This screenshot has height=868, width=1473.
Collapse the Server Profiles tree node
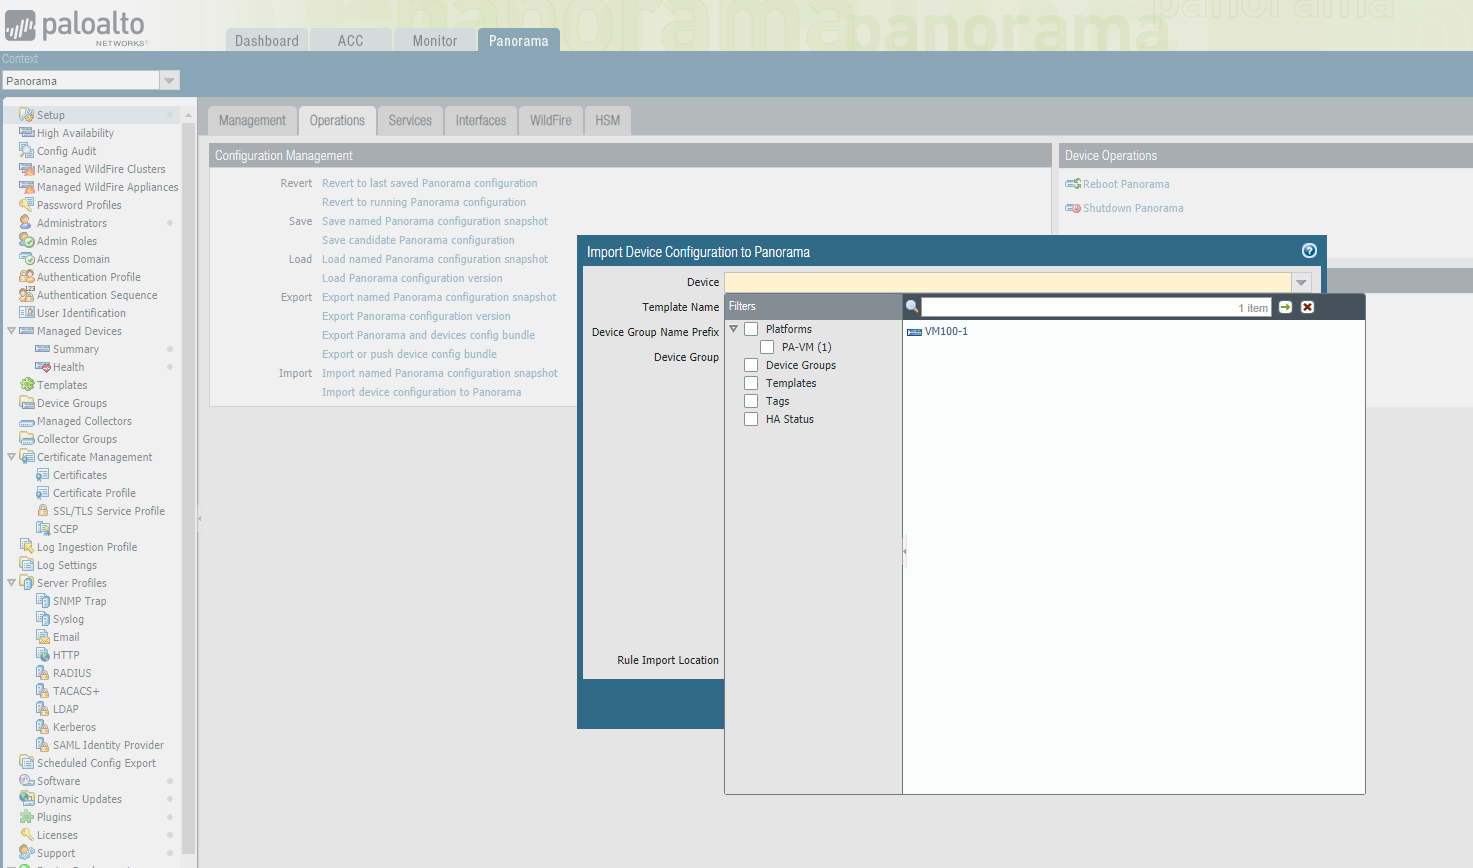(11, 583)
